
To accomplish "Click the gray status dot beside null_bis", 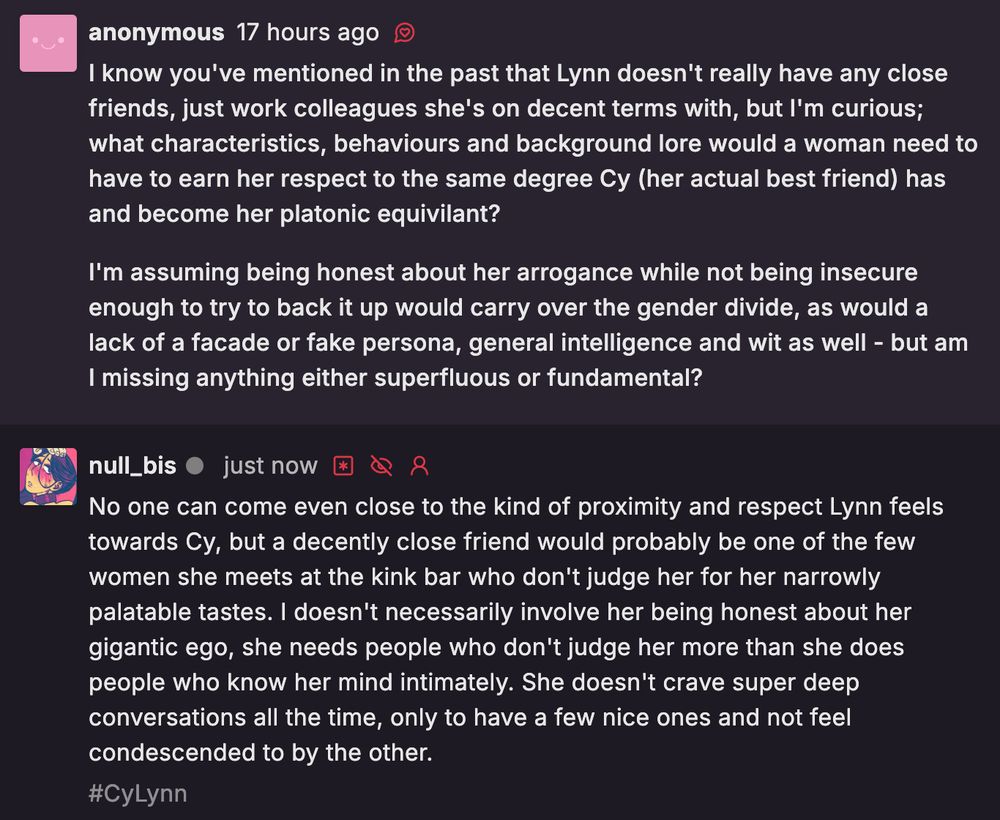I will pyautogui.click(x=195, y=465).
